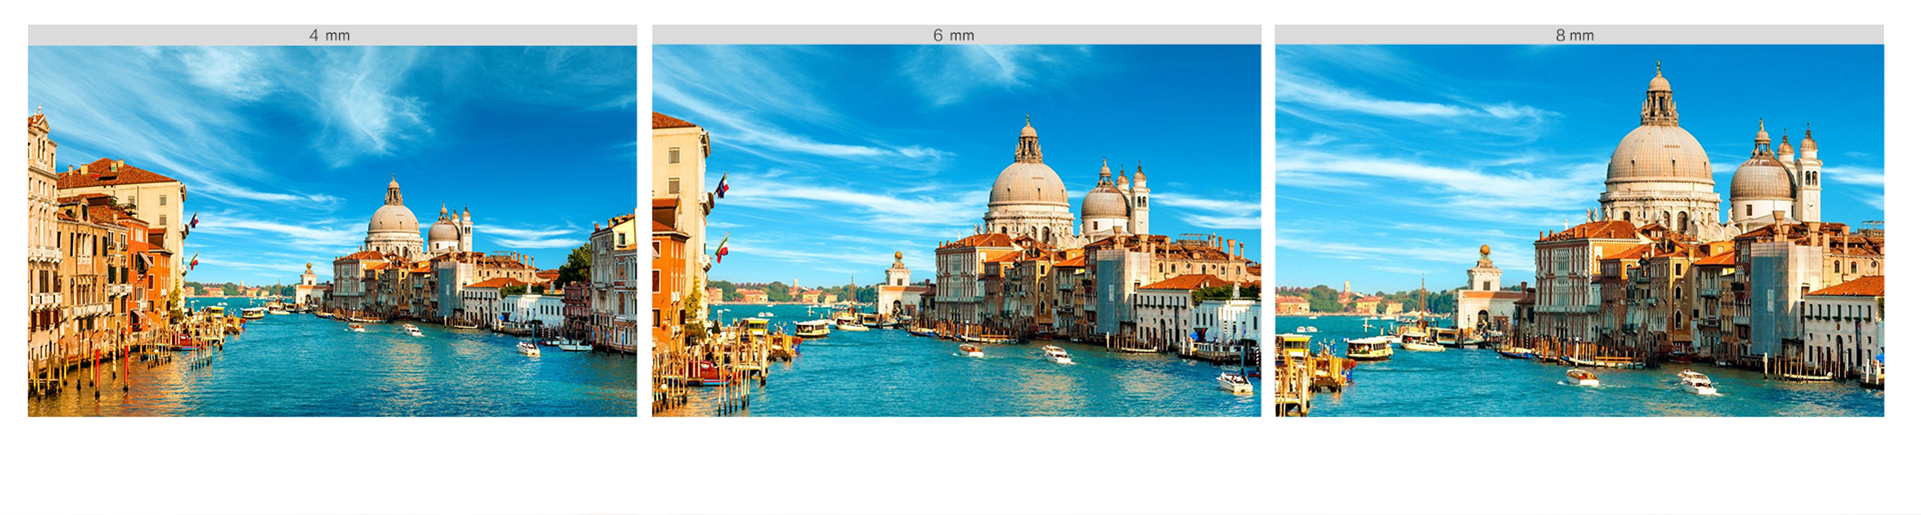
Task: Click the "4 mm" header label
Action: [329, 35]
